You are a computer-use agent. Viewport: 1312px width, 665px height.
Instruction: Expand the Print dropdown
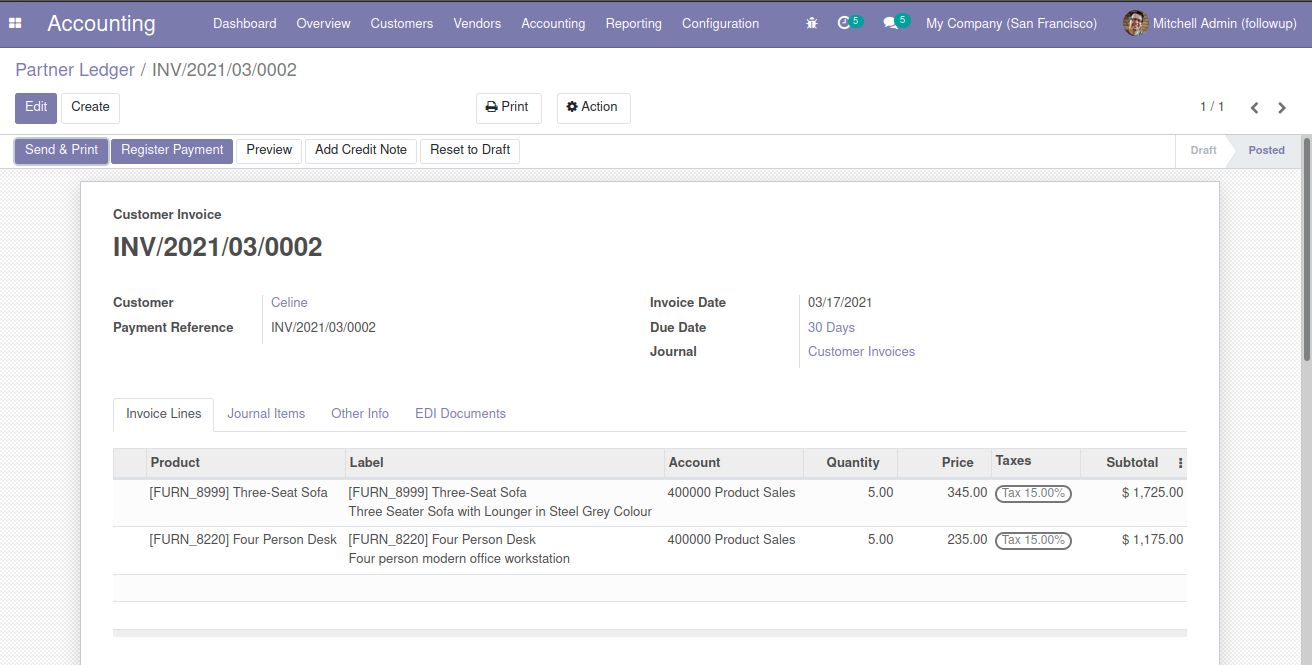[x=508, y=107]
